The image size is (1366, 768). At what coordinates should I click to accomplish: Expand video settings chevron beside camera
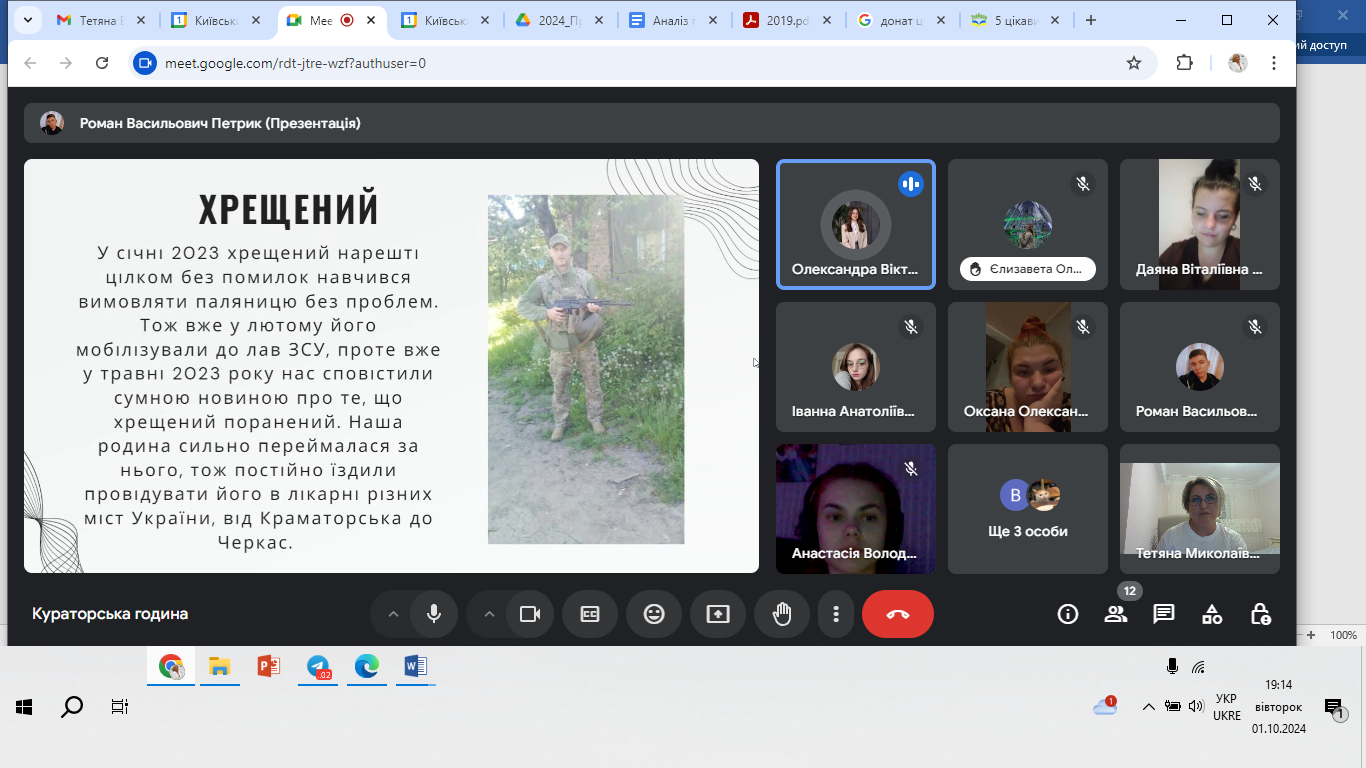pos(489,614)
